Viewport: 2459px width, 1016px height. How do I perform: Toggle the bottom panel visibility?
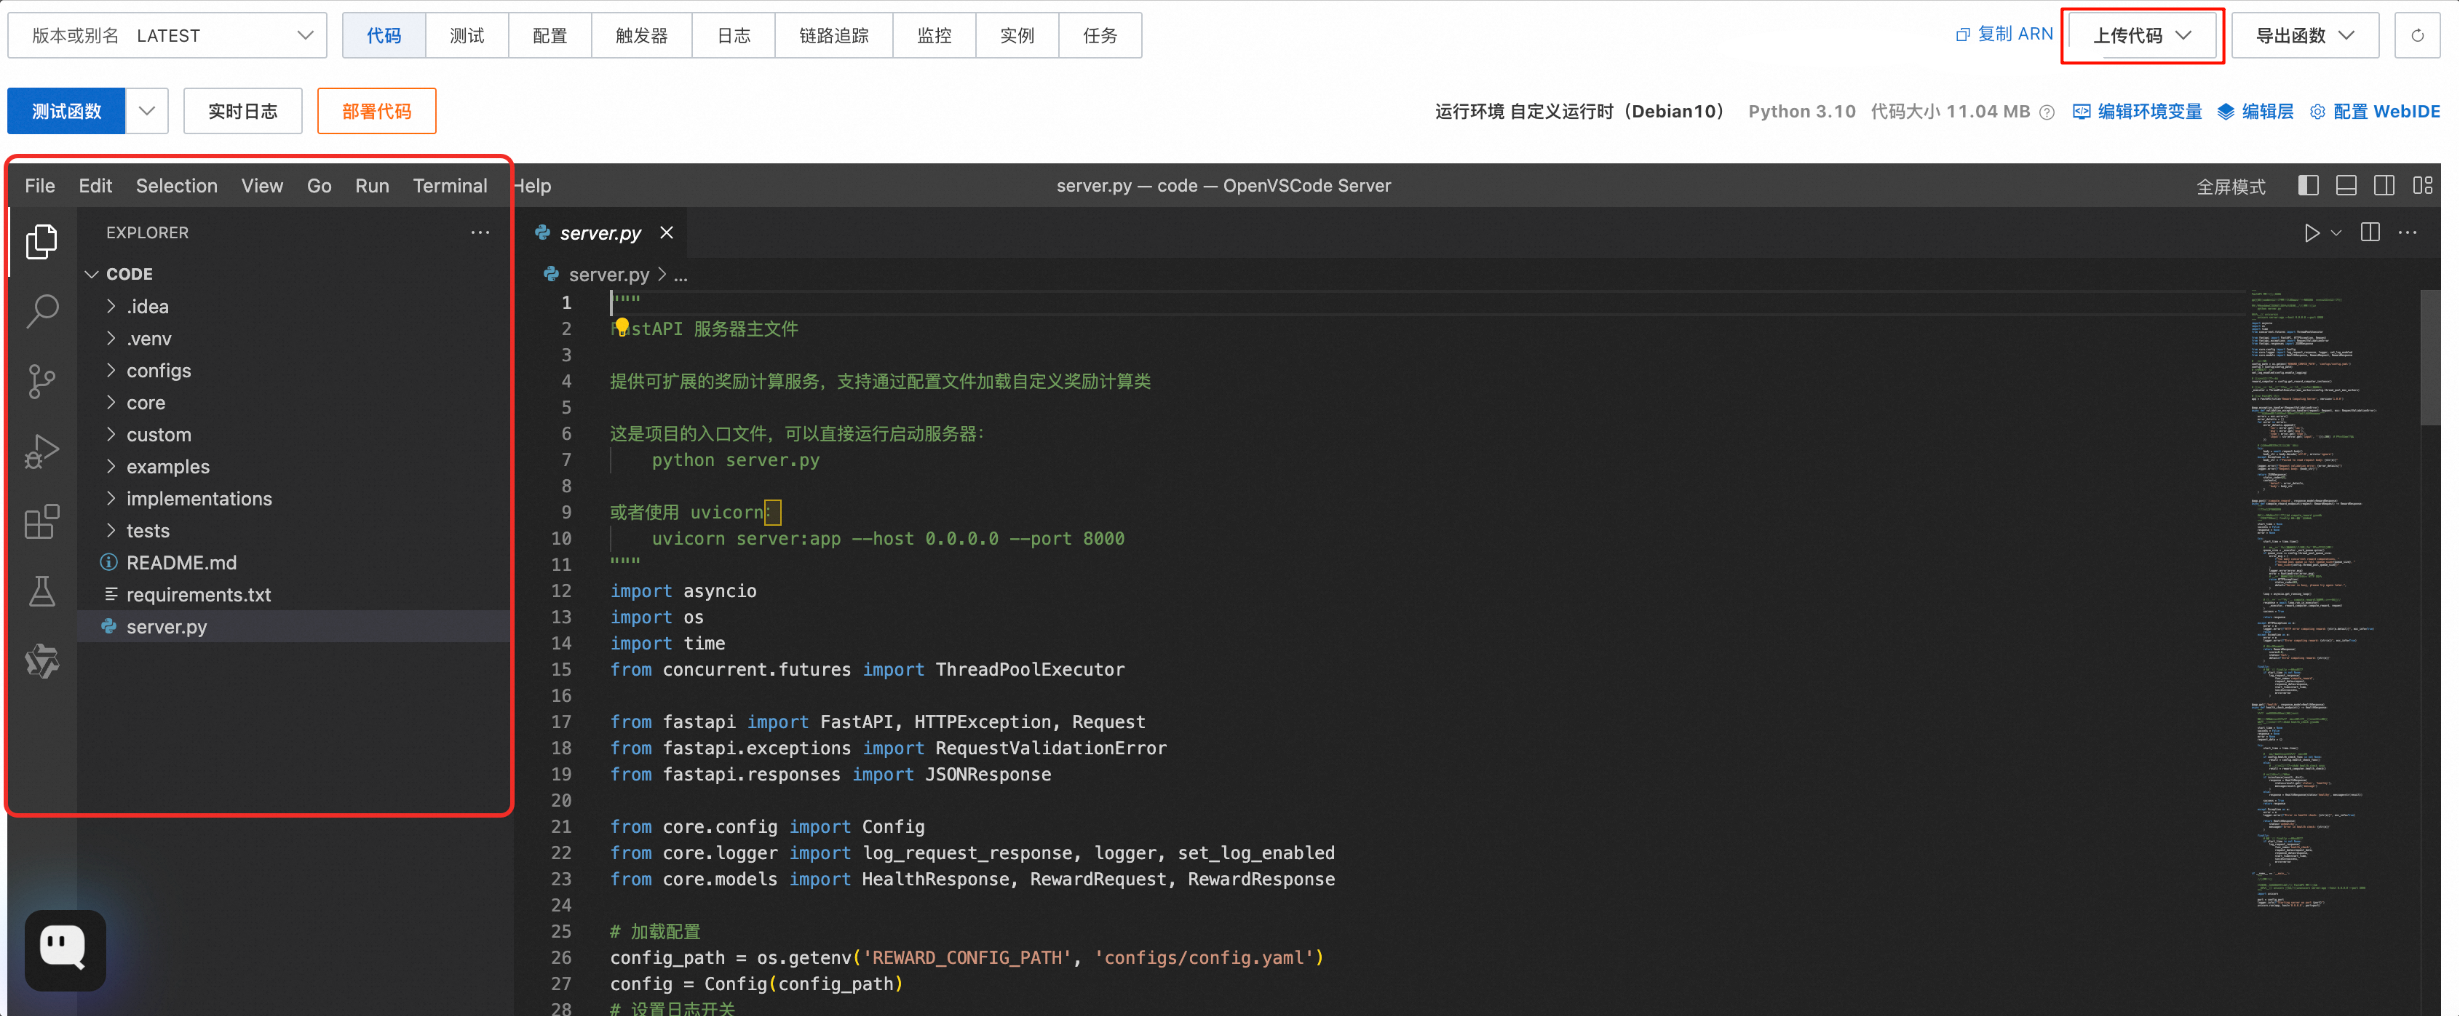(x=2346, y=185)
